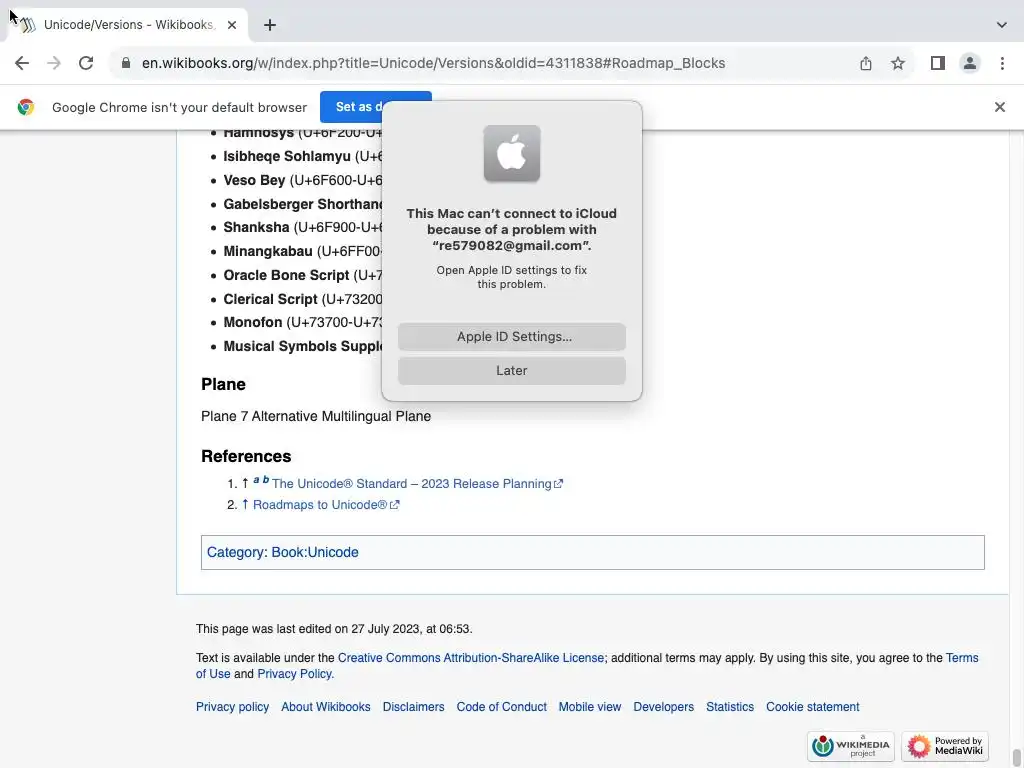The image size is (1024, 768).
Task: Open the Disclaimers footer link
Action: click(413, 707)
